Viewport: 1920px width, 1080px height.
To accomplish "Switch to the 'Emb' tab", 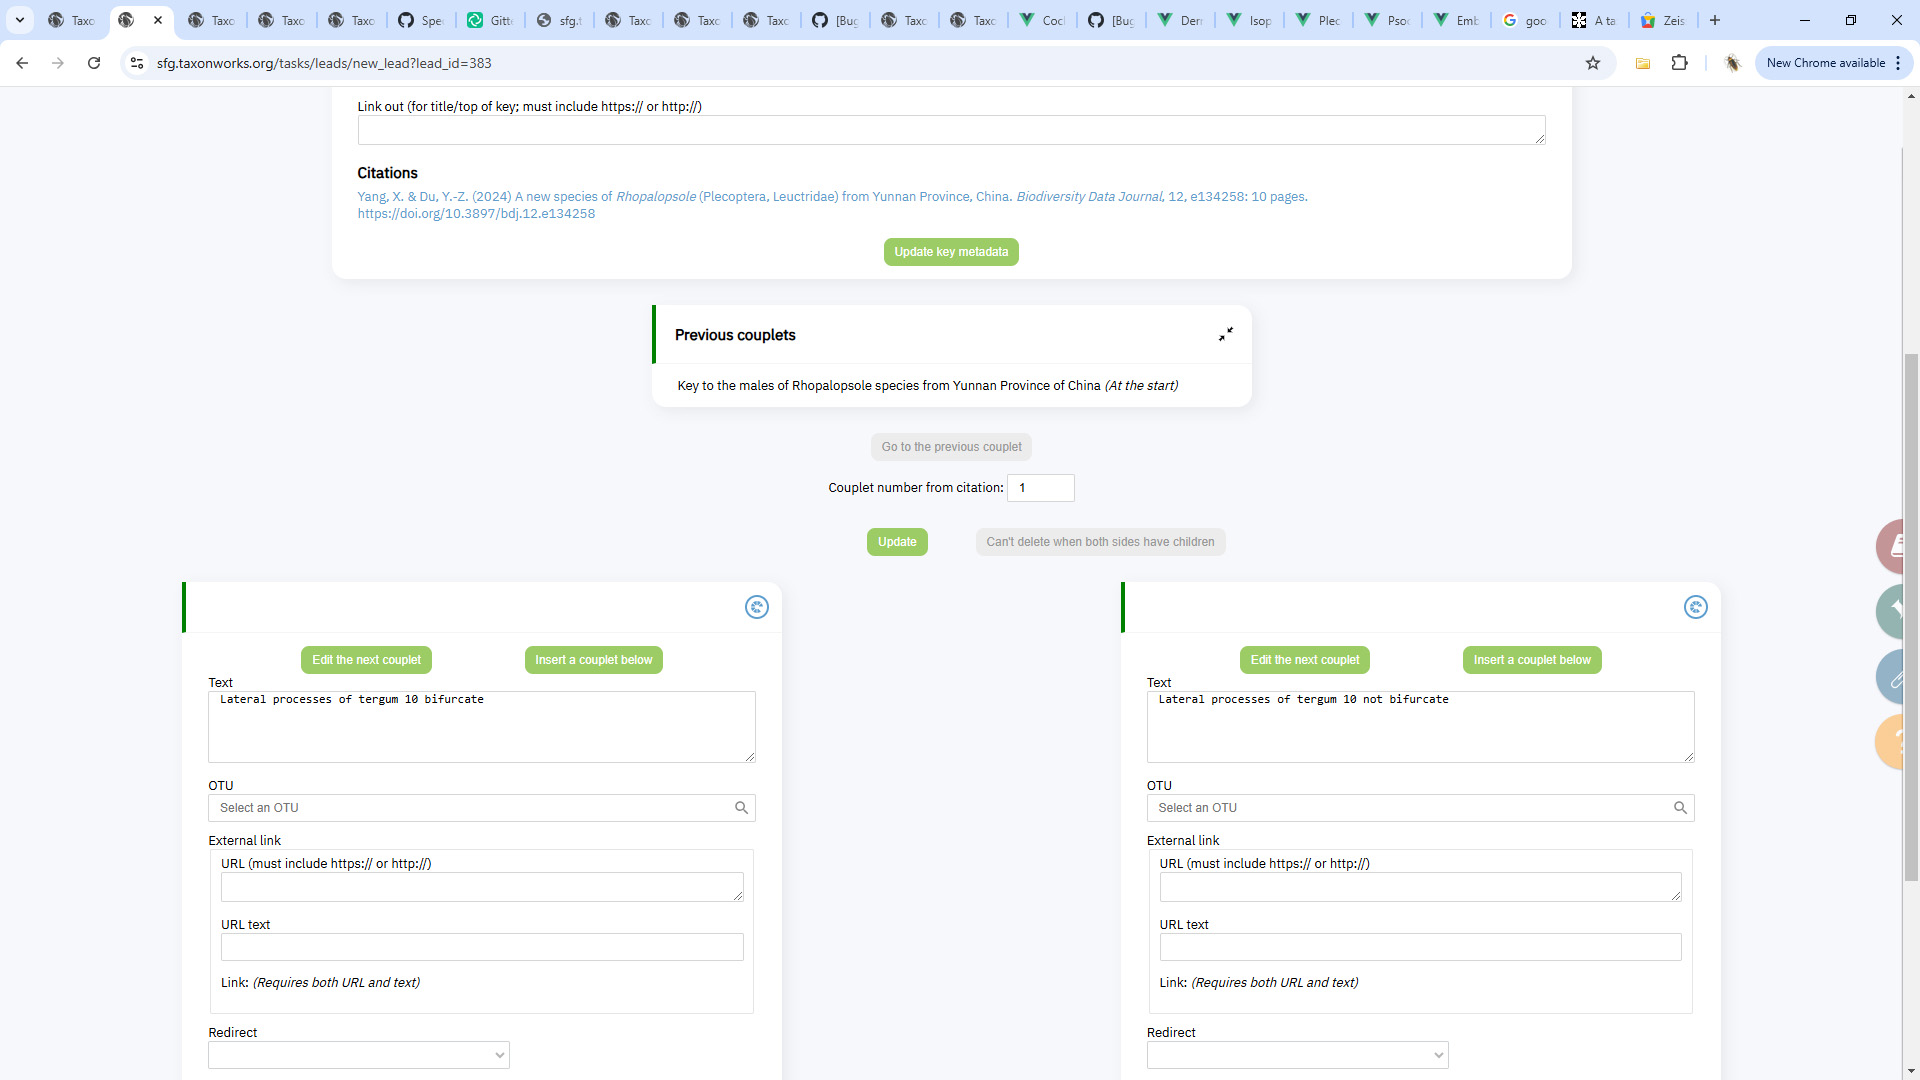I will pyautogui.click(x=1456, y=20).
